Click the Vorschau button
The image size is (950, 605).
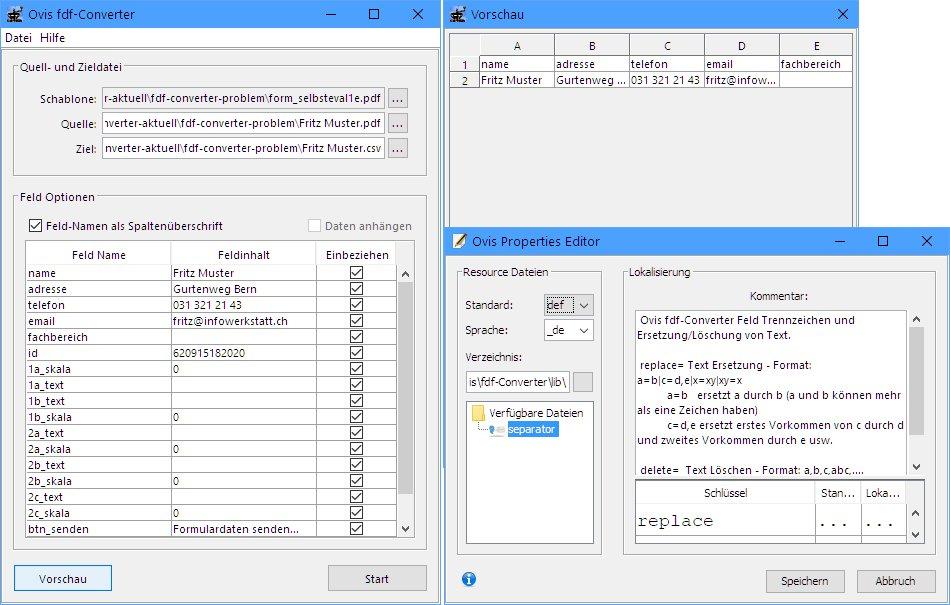click(63, 579)
